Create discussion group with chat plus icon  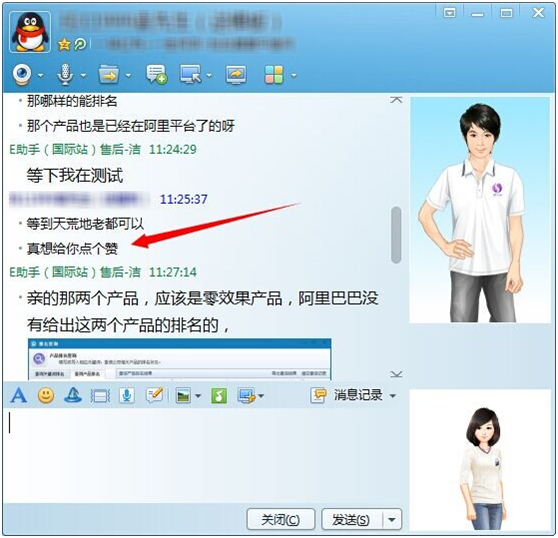click(x=156, y=75)
